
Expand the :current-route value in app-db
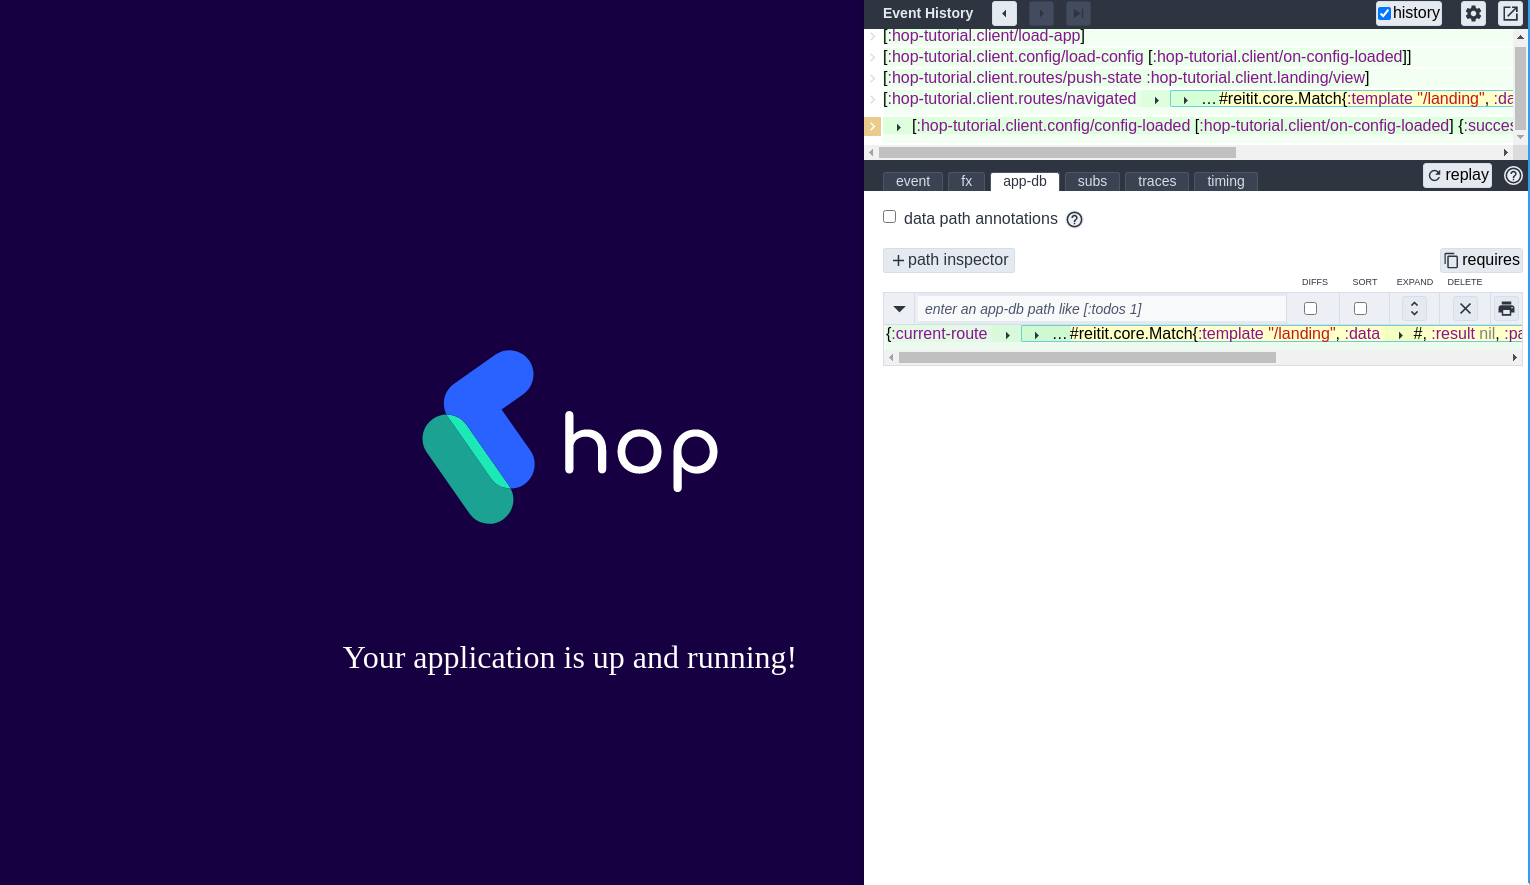[1007, 334]
